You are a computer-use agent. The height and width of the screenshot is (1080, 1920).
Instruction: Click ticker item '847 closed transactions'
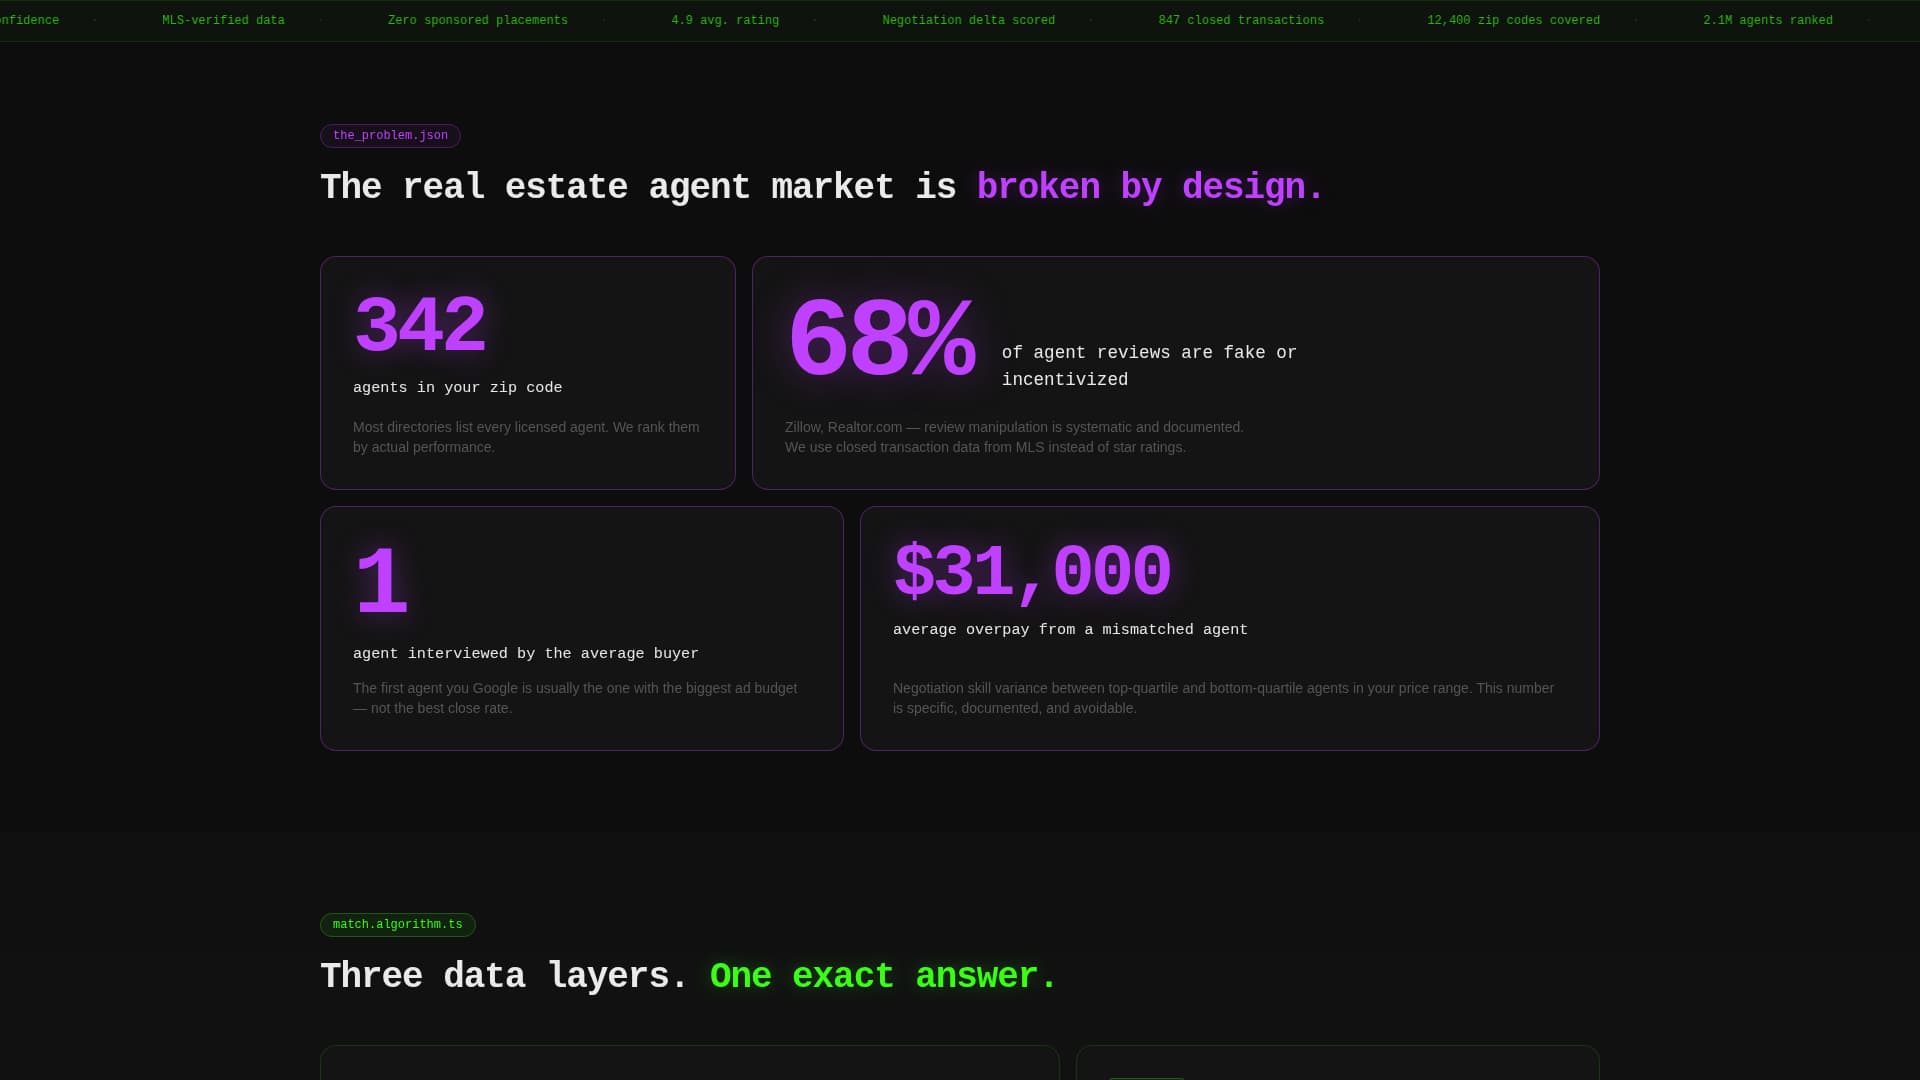click(x=1241, y=21)
